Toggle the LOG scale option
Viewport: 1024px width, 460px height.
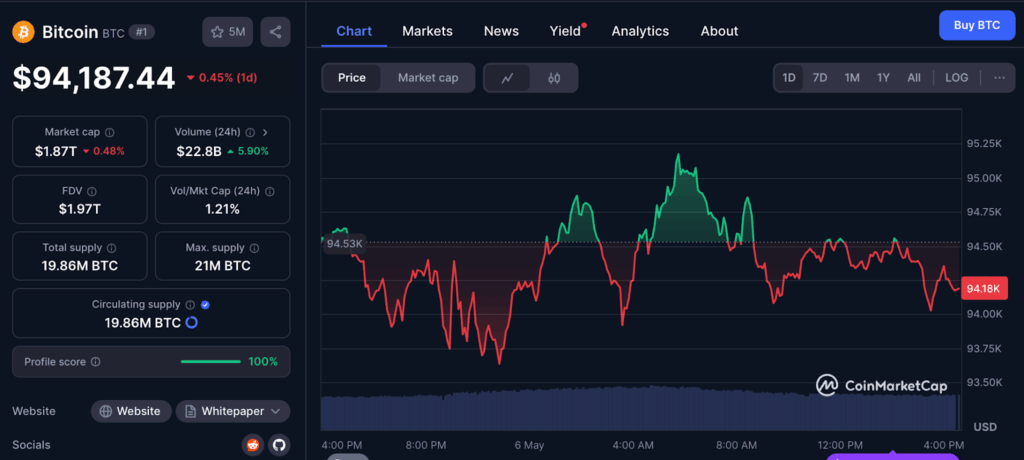tap(956, 78)
